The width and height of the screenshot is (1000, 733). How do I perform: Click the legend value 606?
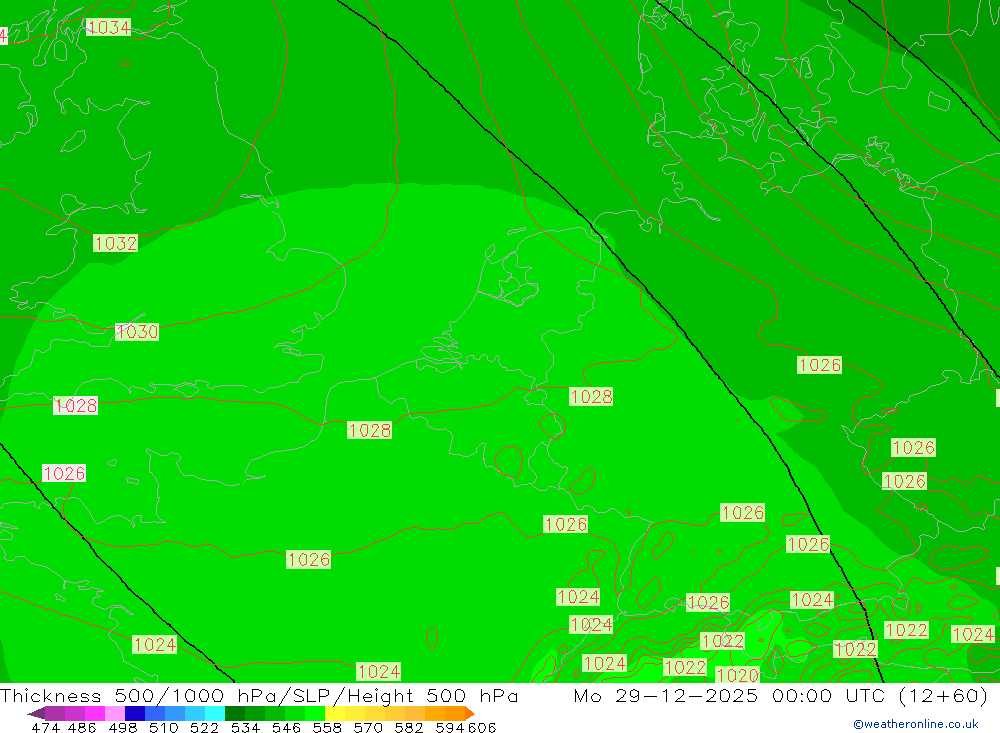[x=482, y=727]
